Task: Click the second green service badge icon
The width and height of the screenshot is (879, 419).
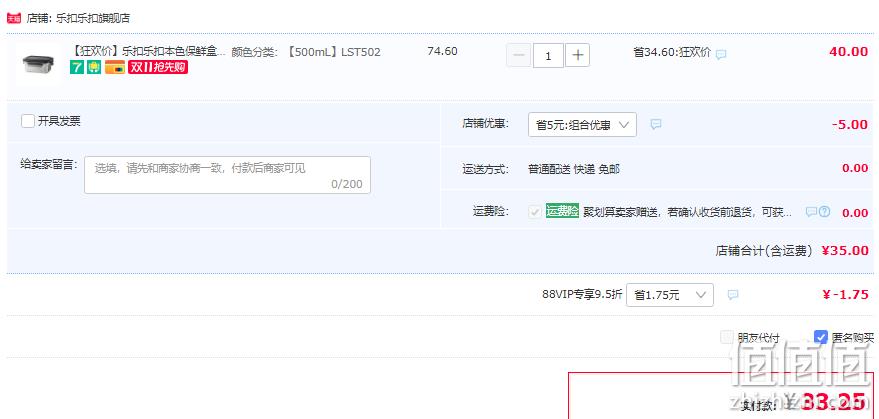Action: 94,68
